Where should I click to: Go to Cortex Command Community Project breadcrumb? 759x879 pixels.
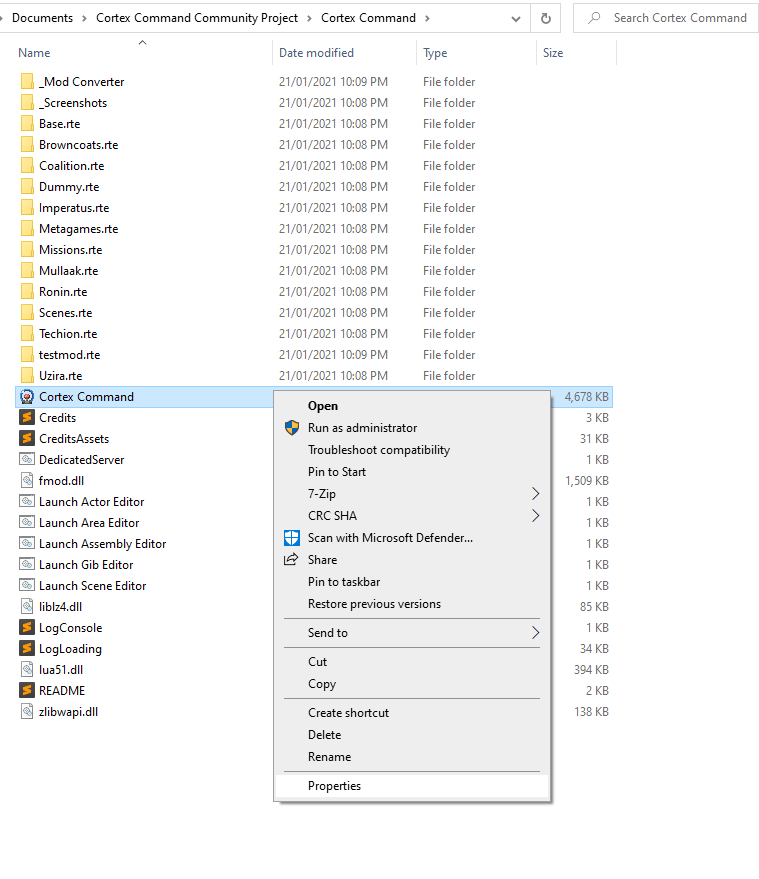[x=197, y=18]
